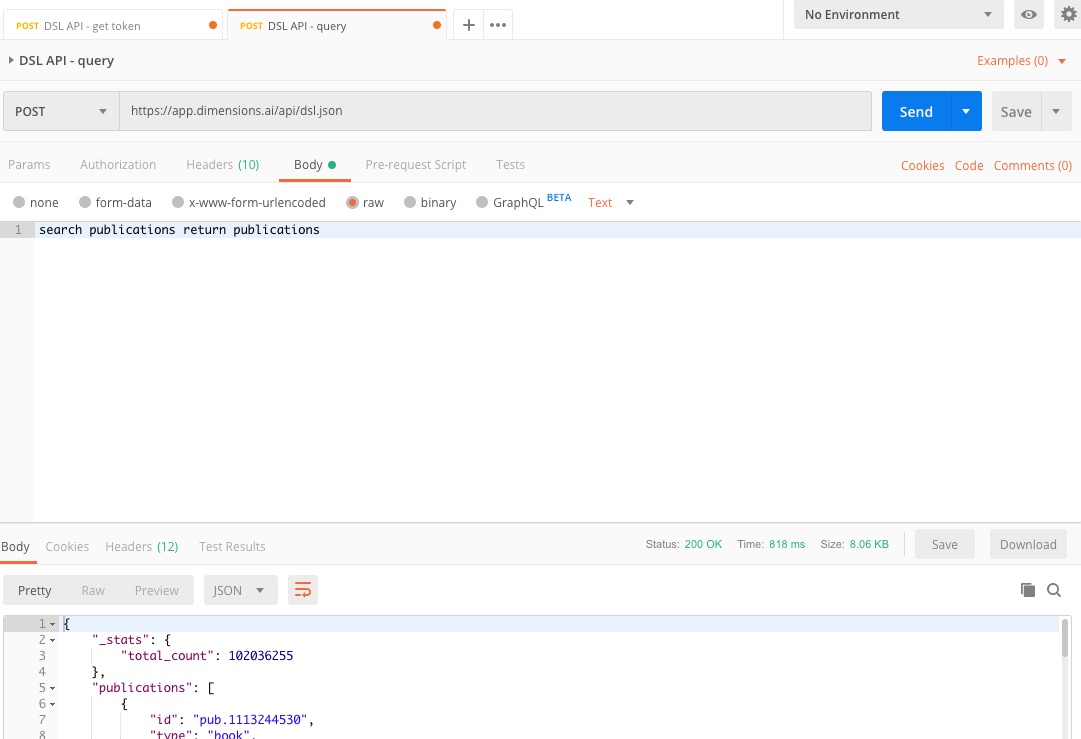Switch to DSL API - query tab
1081x739 pixels.
pyautogui.click(x=336, y=26)
